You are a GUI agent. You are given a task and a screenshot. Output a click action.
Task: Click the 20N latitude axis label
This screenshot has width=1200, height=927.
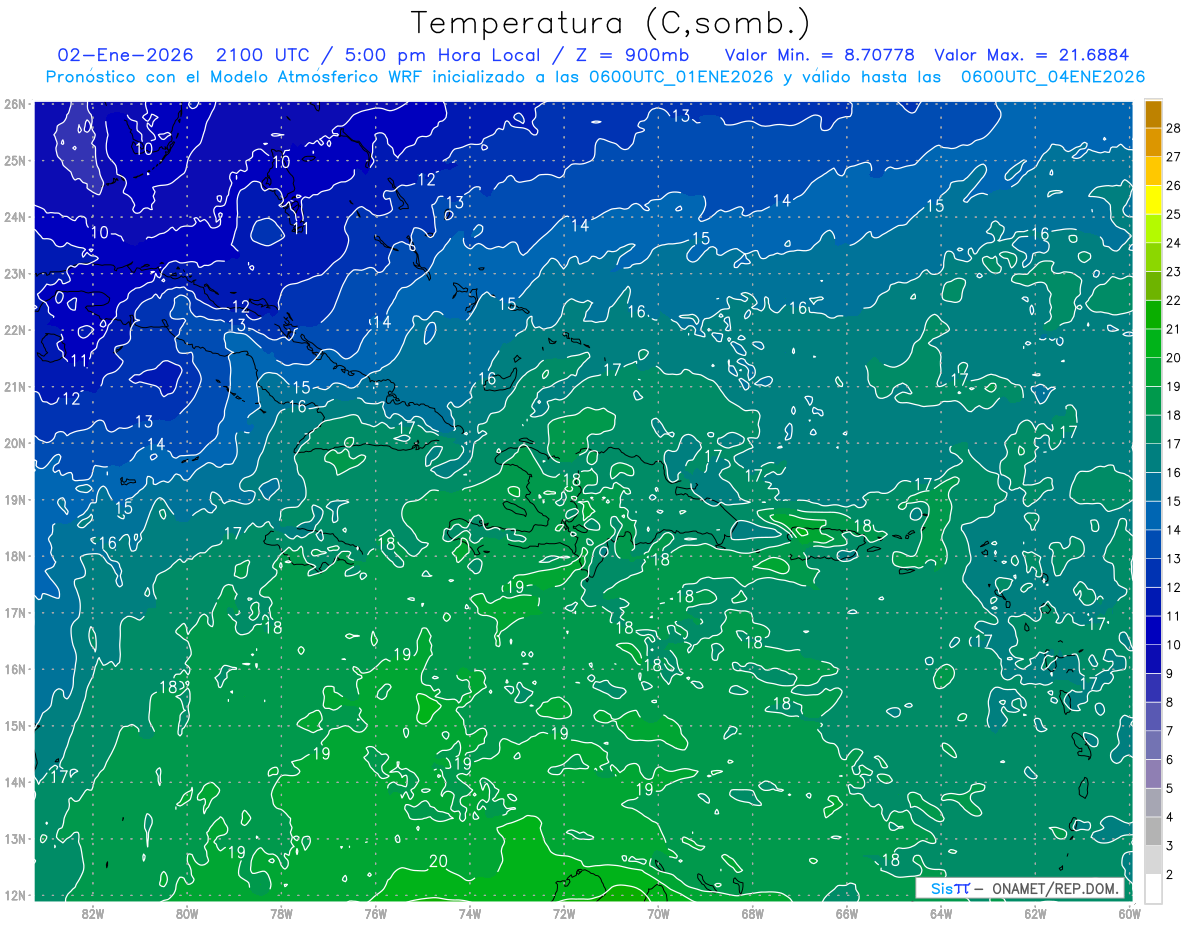coord(15,443)
